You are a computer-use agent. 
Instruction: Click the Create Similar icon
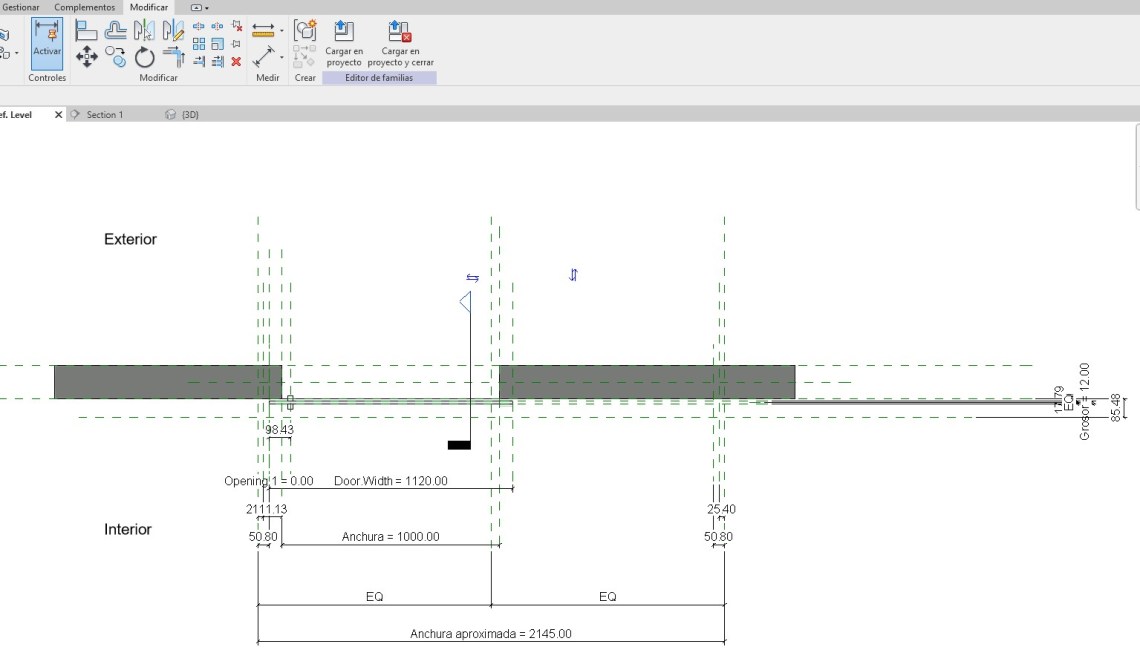305,30
